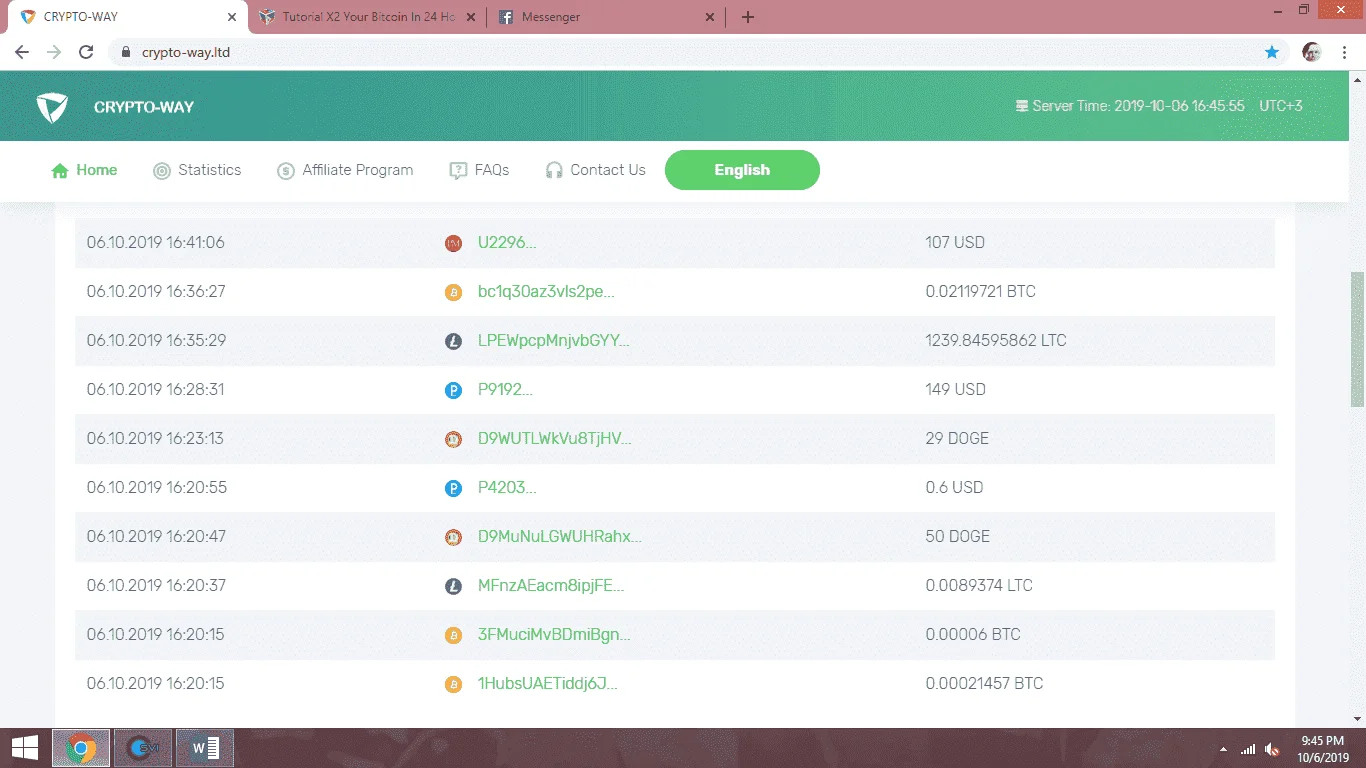Click the Bitcoin icon beside 1HubsUAETiddj6J
Screen dimensions: 1366x768
pos(453,684)
